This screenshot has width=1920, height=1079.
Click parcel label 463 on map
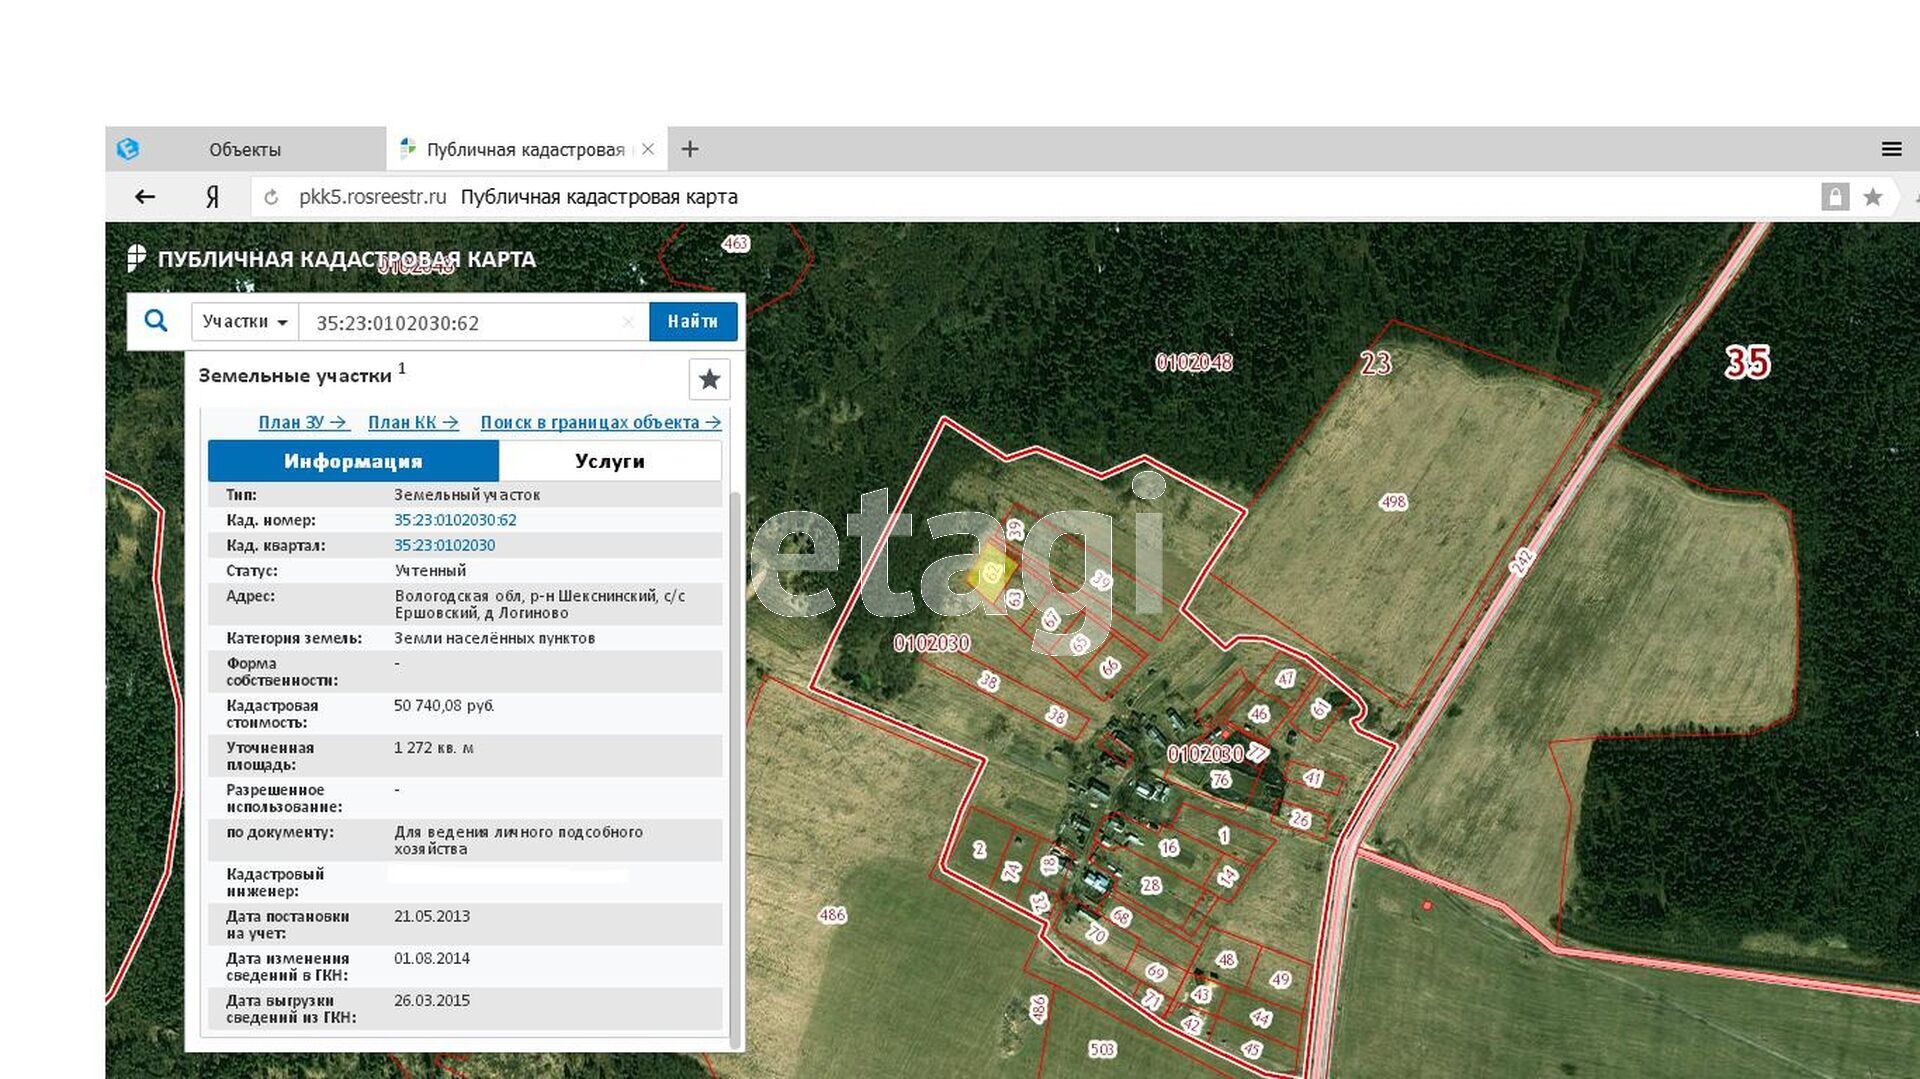click(x=735, y=243)
